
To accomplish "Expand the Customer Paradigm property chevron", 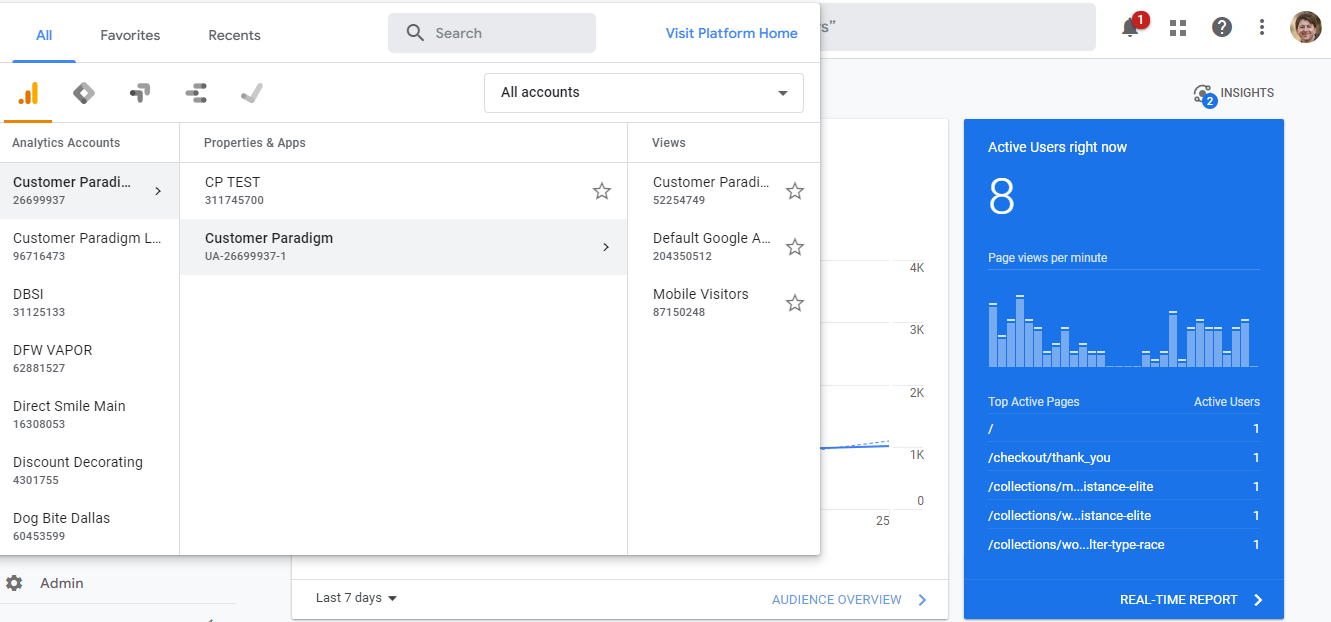I will click(607, 246).
